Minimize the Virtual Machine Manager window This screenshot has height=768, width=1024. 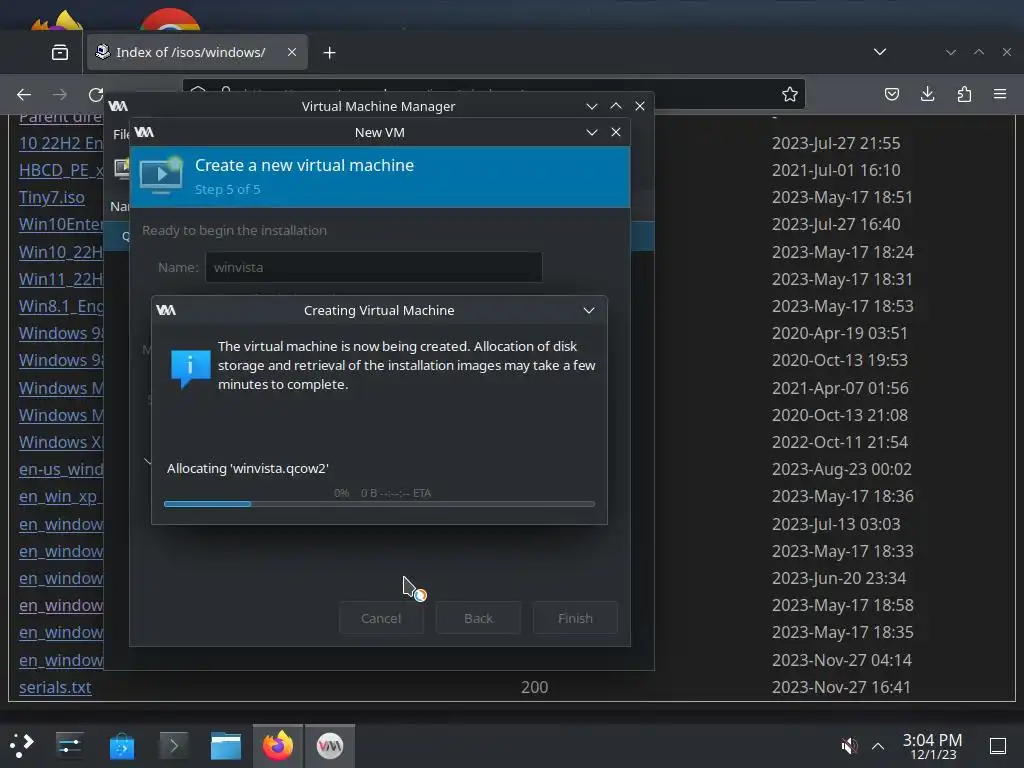pos(592,106)
